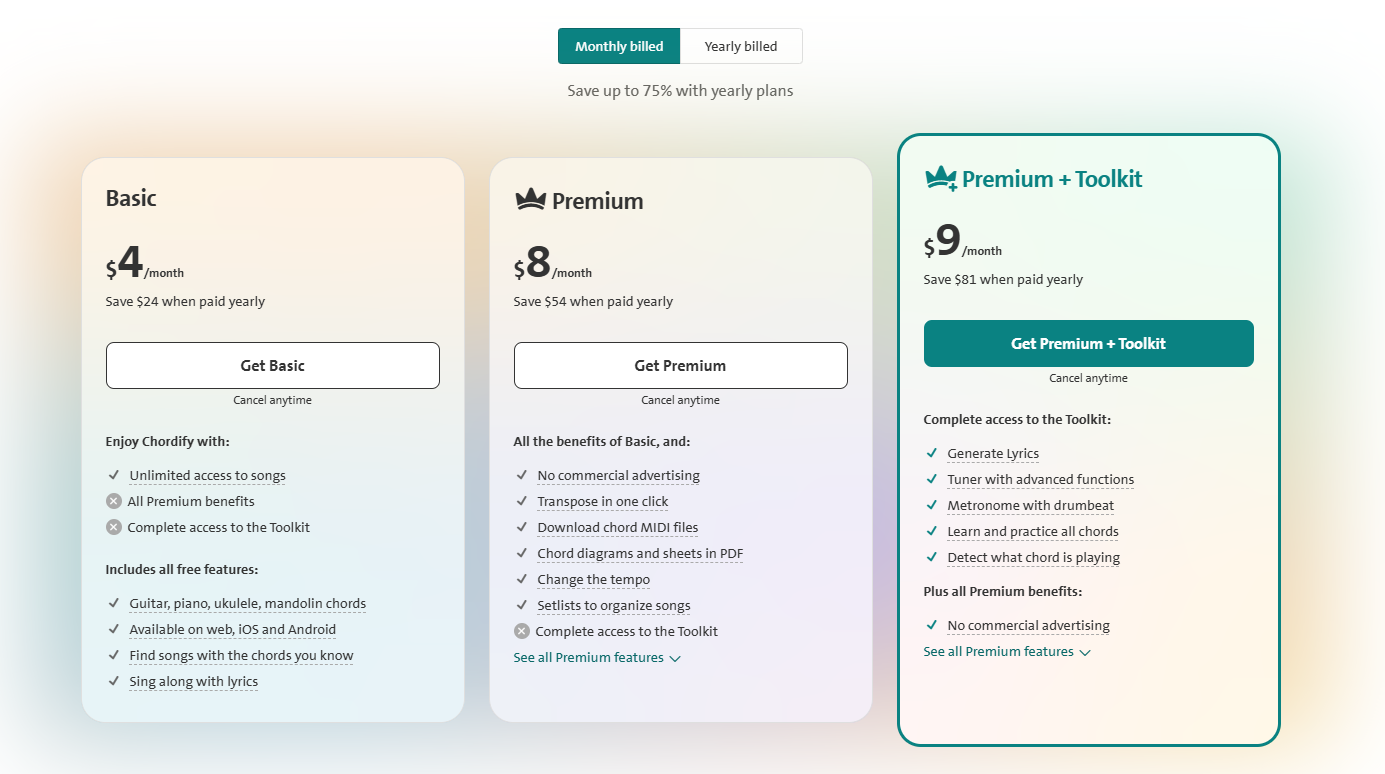Expand See all Premium features in Premium card

coord(597,658)
